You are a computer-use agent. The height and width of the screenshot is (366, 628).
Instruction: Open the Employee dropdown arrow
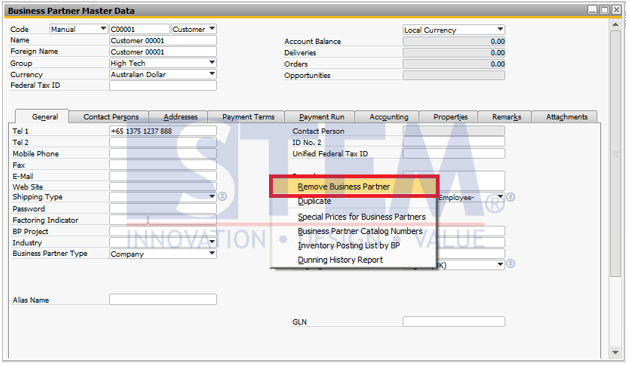click(500, 197)
